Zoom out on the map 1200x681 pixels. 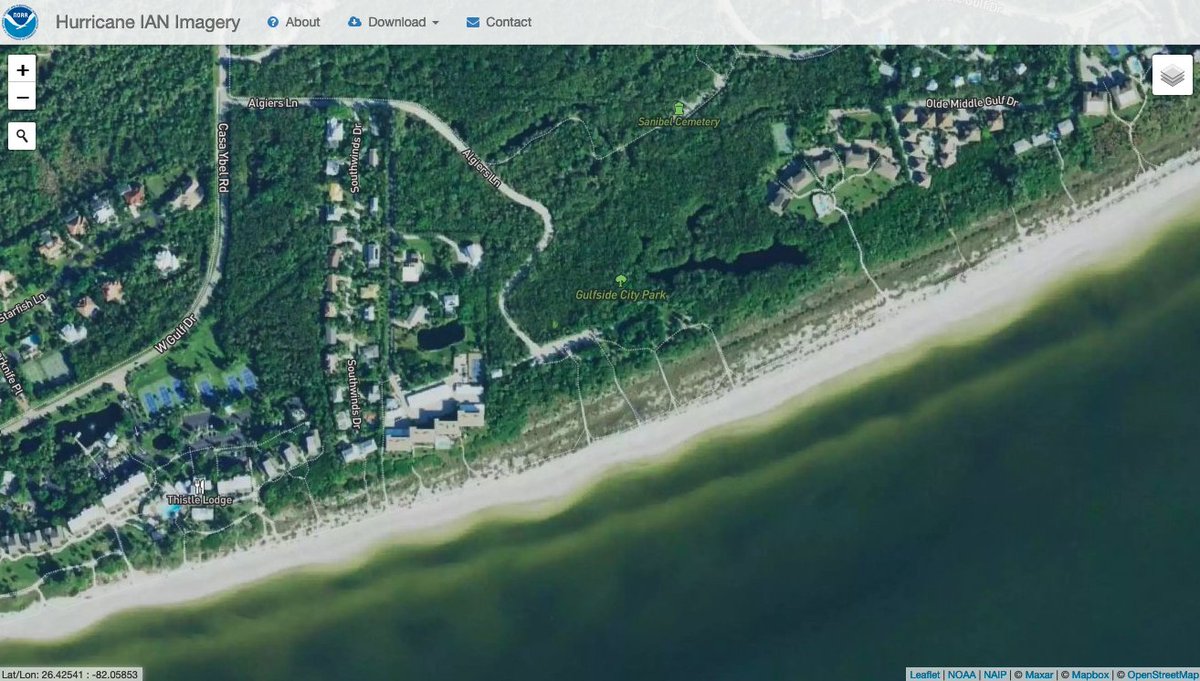click(x=22, y=97)
